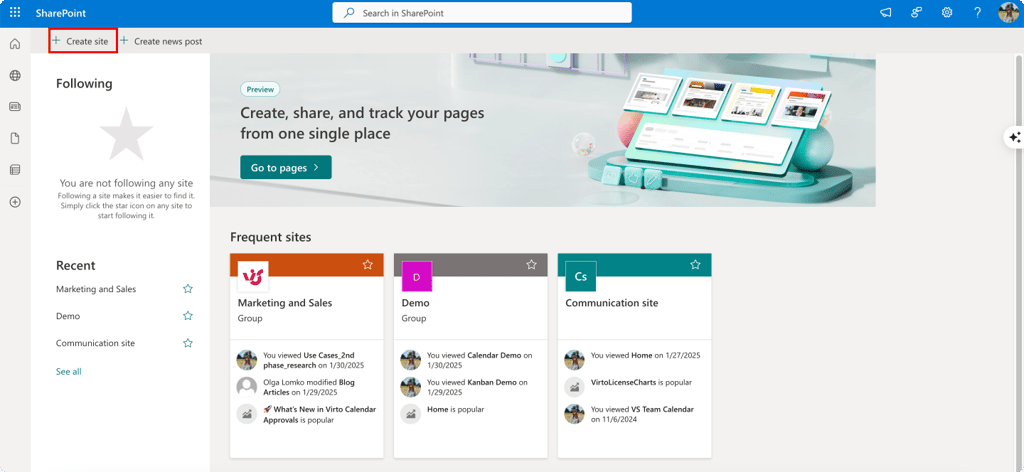The image size is (1024, 472).
Task: Toggle follow star on Demo site card
Action: (x=532, y=264)
